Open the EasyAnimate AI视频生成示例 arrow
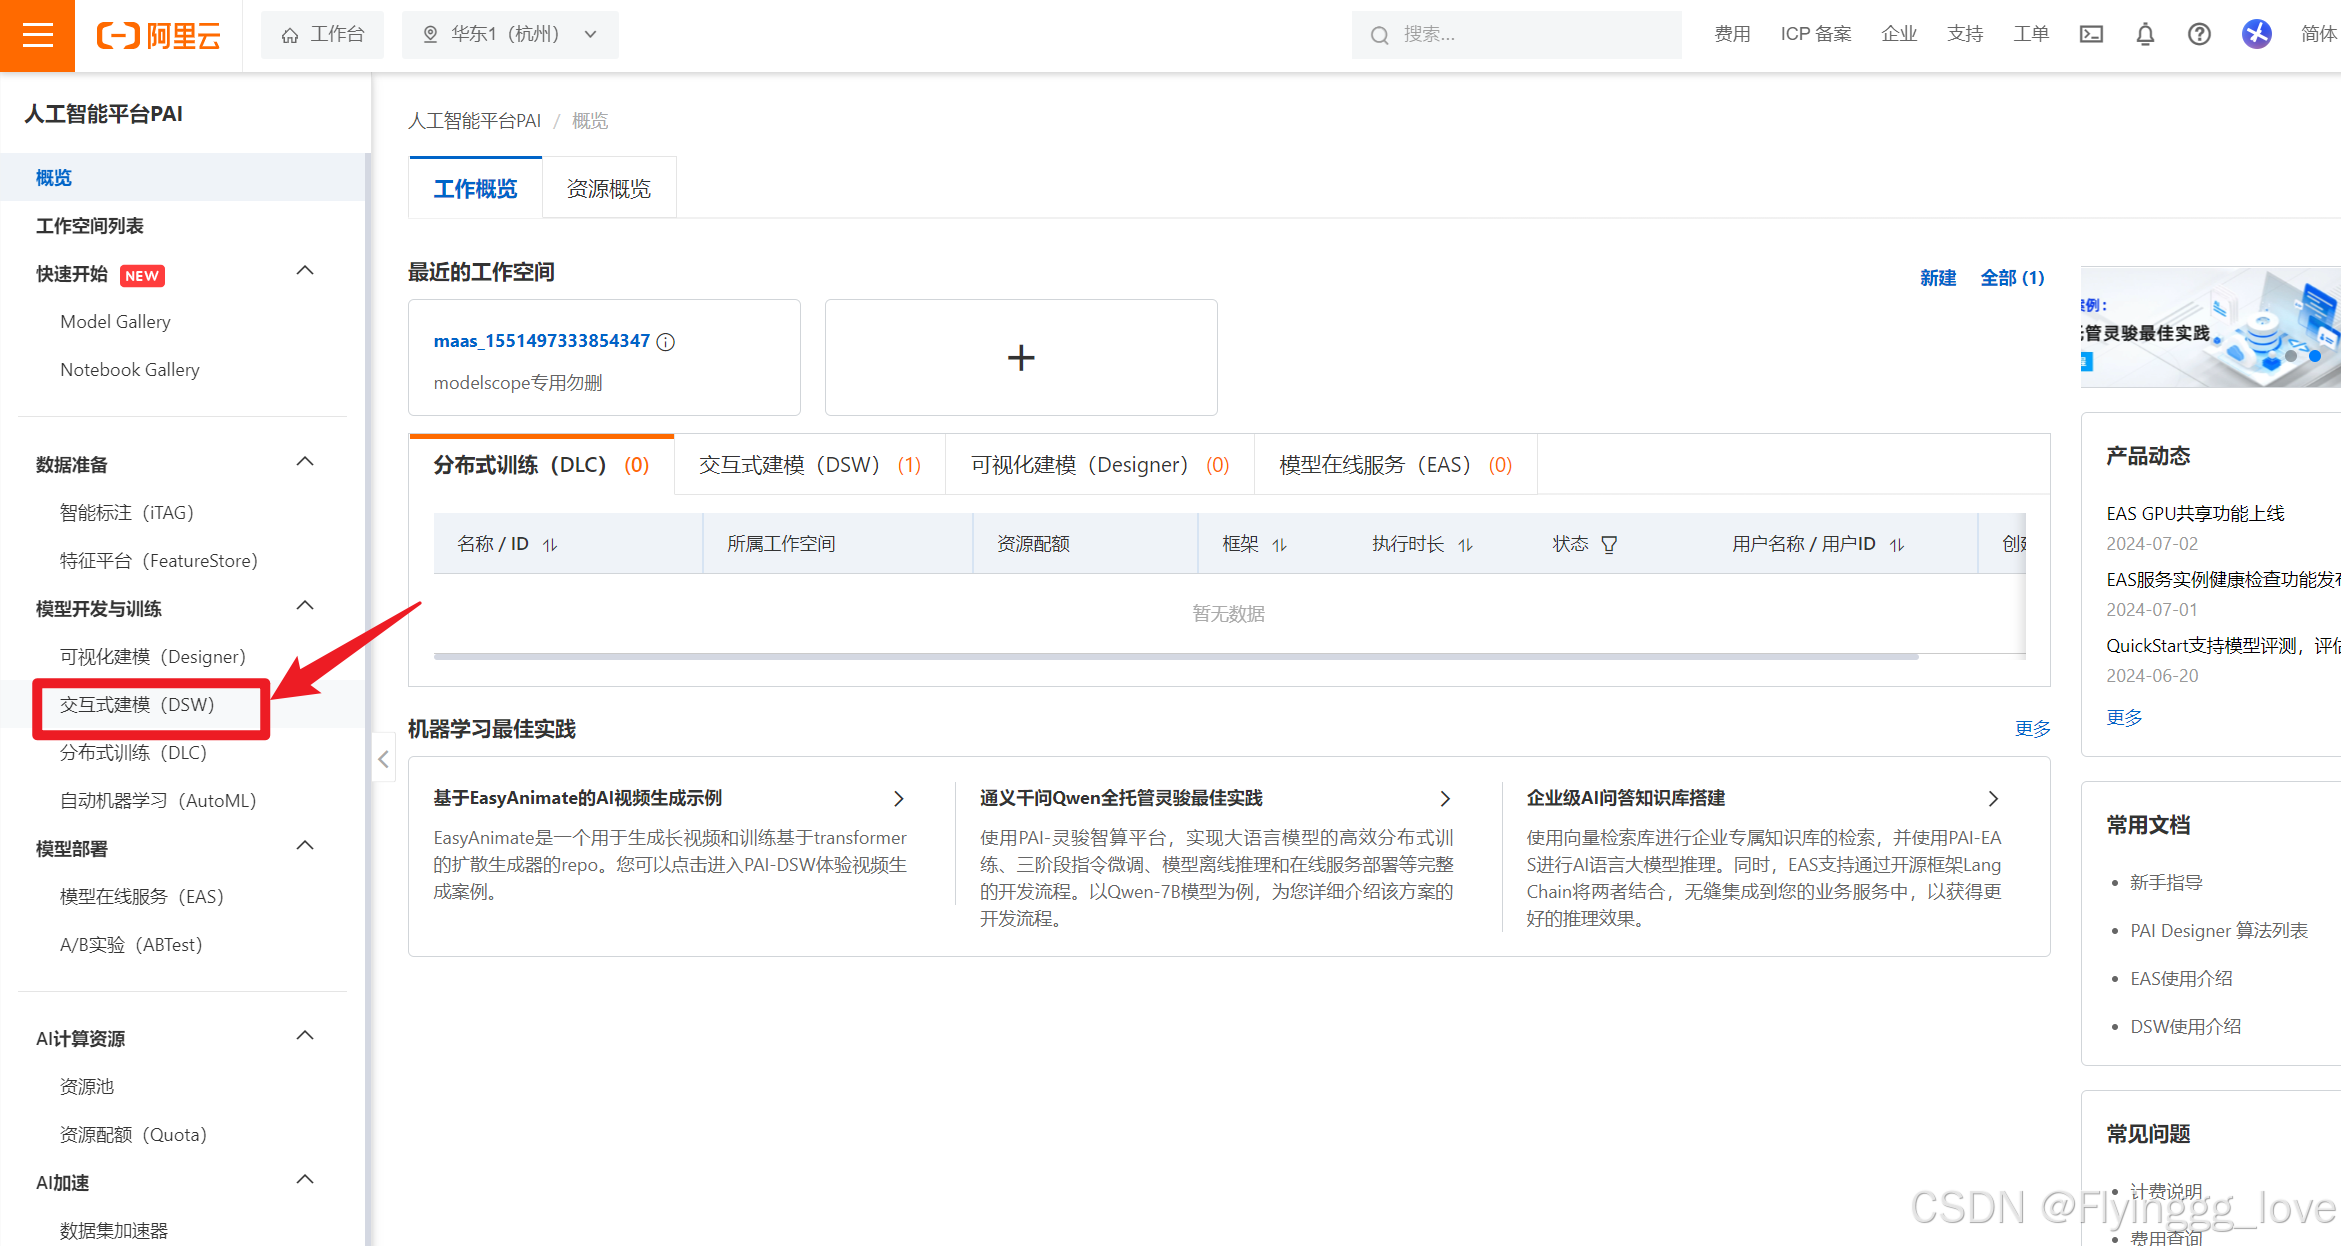 click(898, 798)
